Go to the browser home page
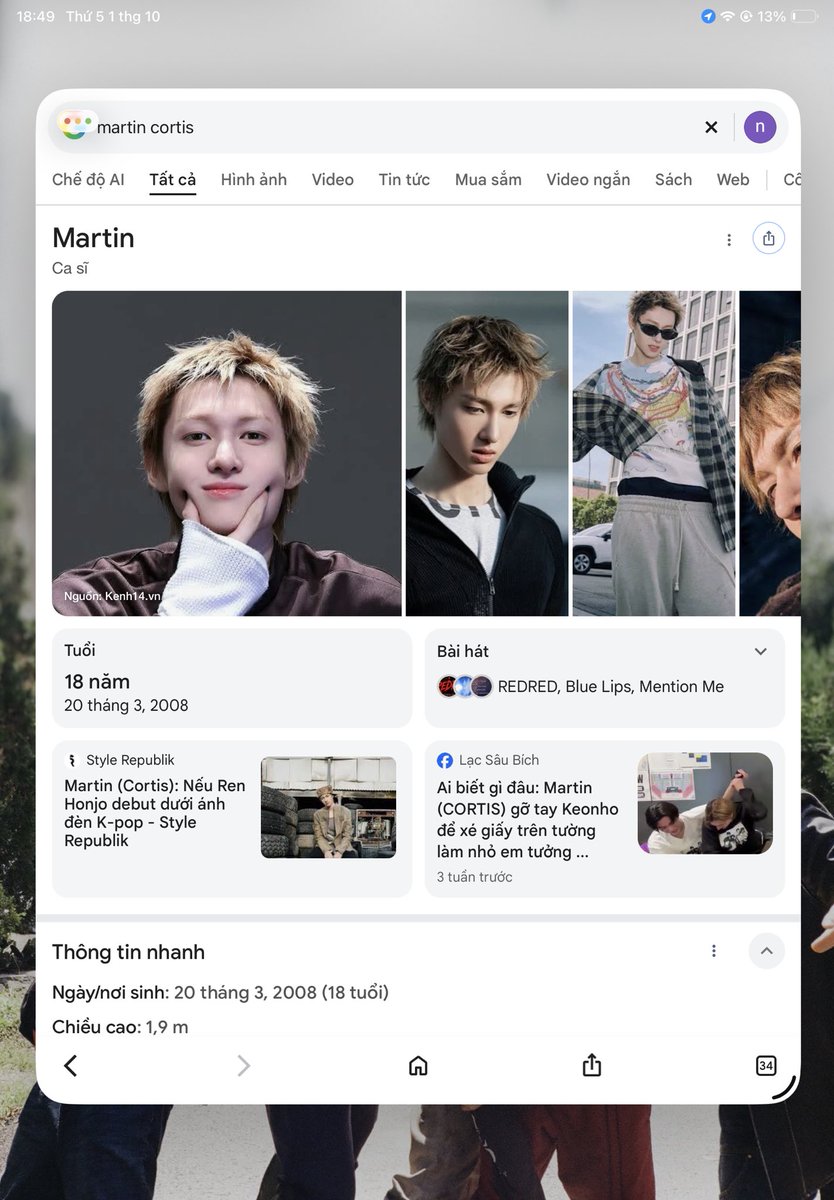Image resolution: width=834 pixels, height=1200 pixels. [x=418, y=1066]
